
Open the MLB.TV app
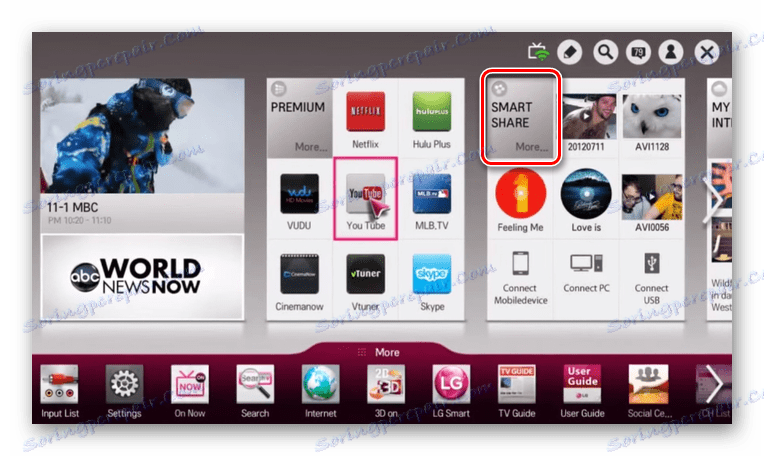tap(431, 200)
